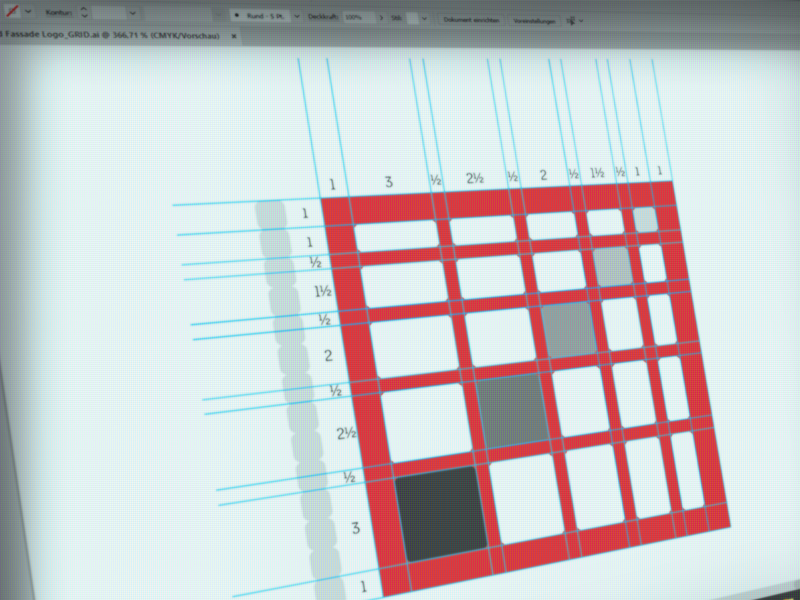800x600 pixels.
Task: Expand the arrow next to Deckkraft value
Action: [x=379, y=18]
